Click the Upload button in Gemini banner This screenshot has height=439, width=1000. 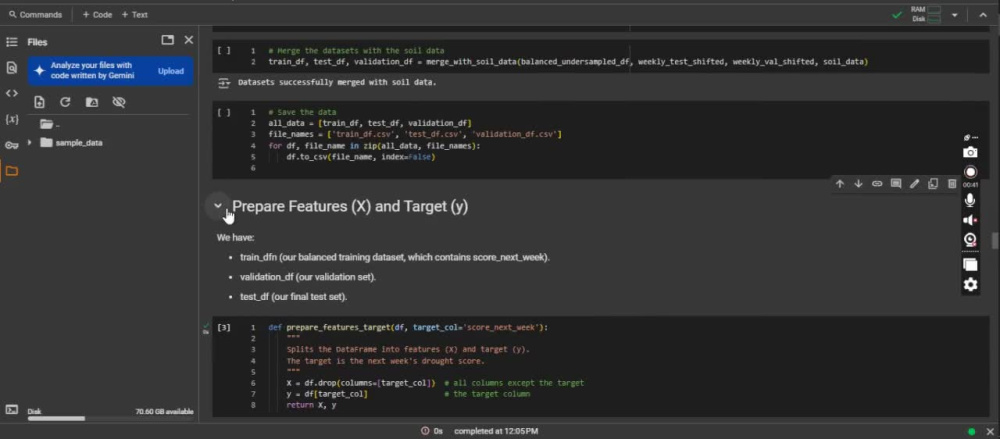[171, 71]
